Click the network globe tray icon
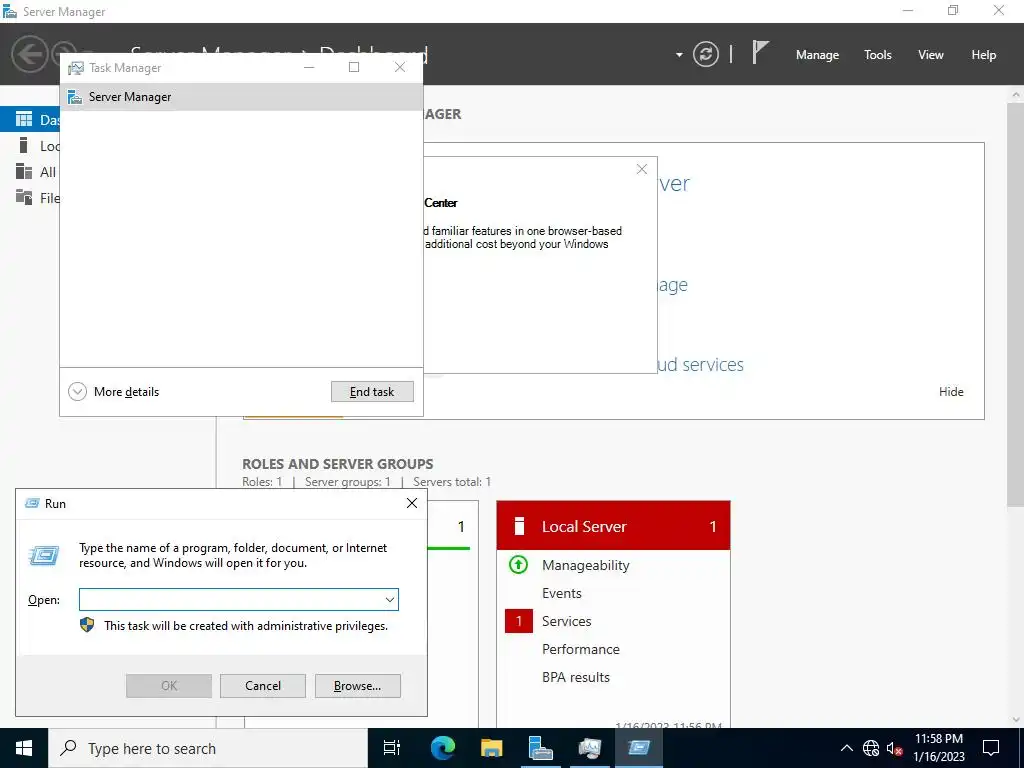The height and width of the screenshot is (768, 1024). tap(871, 748)
